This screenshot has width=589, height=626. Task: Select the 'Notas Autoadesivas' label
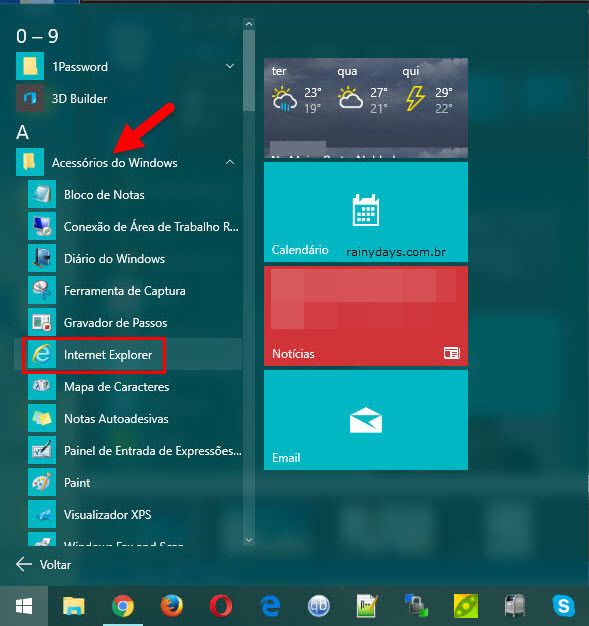116,418
